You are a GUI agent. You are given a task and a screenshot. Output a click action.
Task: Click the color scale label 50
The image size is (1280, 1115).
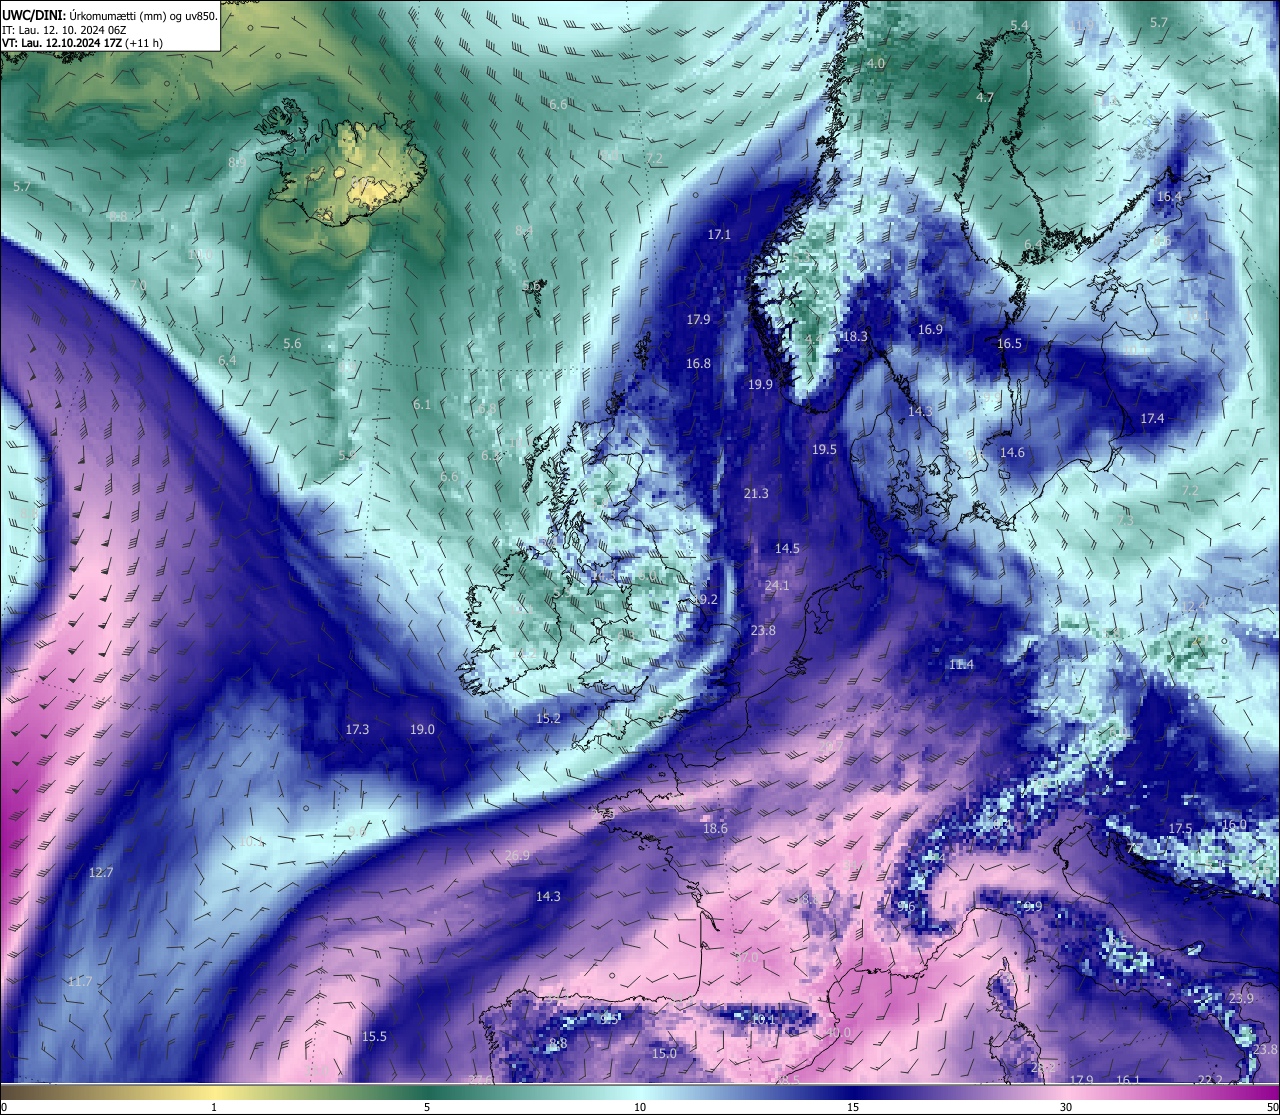(x=1271, y=1107)
